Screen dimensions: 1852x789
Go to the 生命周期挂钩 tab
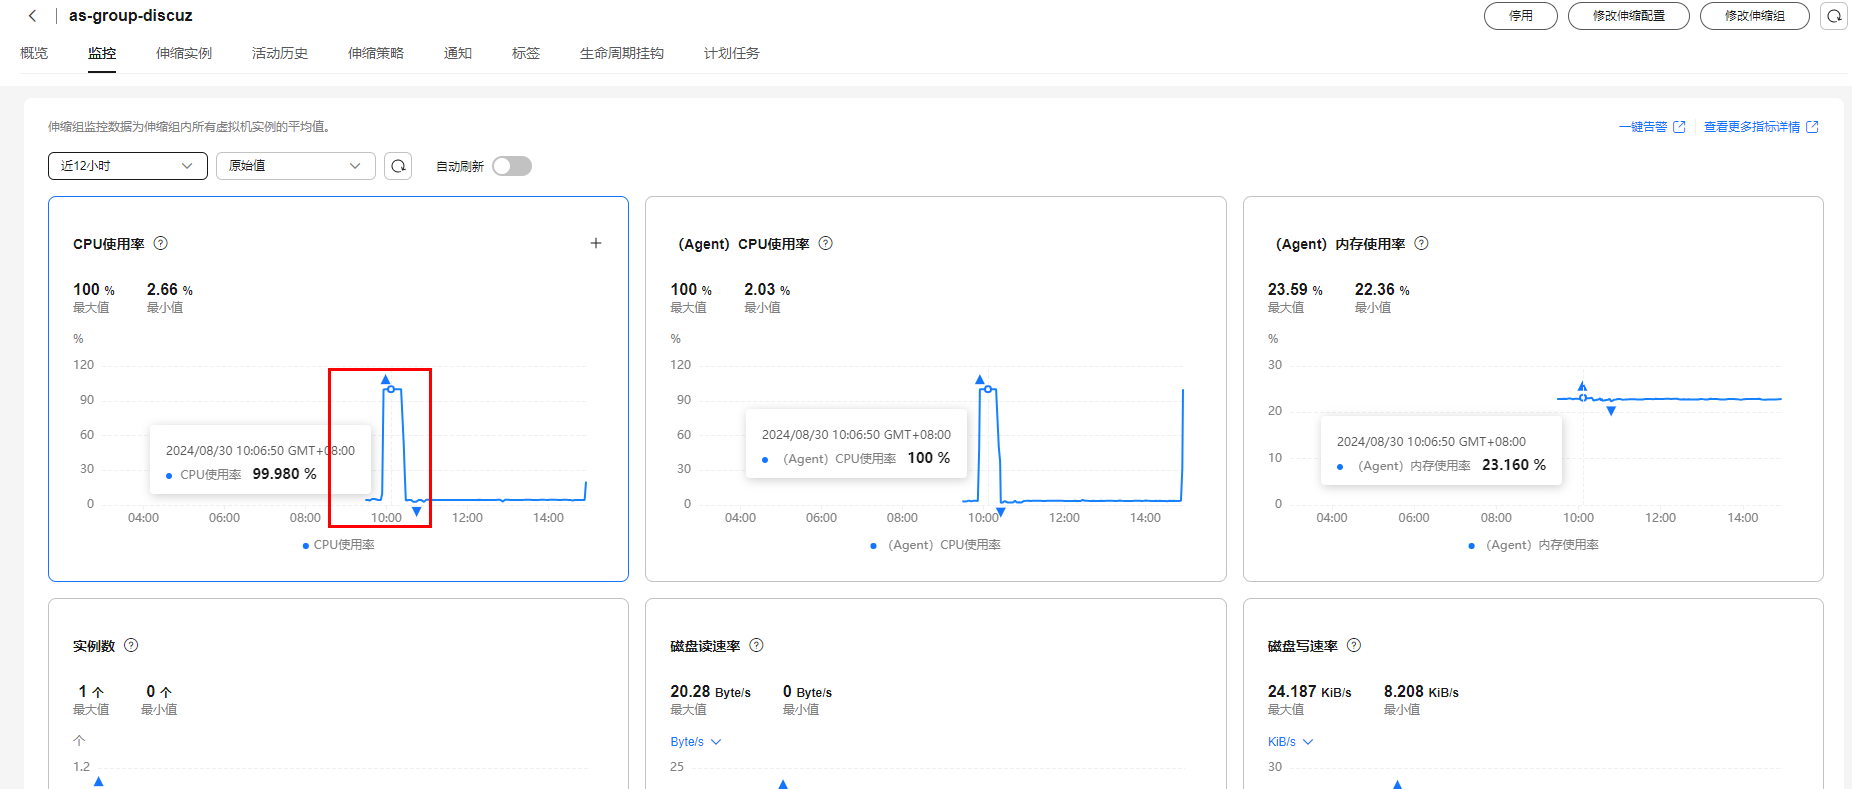(622, 53)
